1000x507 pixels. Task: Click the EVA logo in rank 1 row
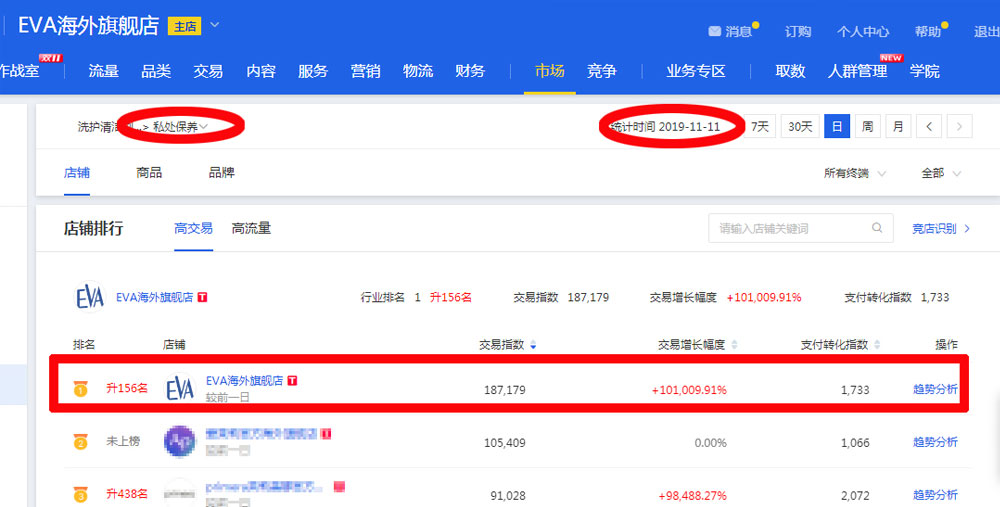(180, 388)
